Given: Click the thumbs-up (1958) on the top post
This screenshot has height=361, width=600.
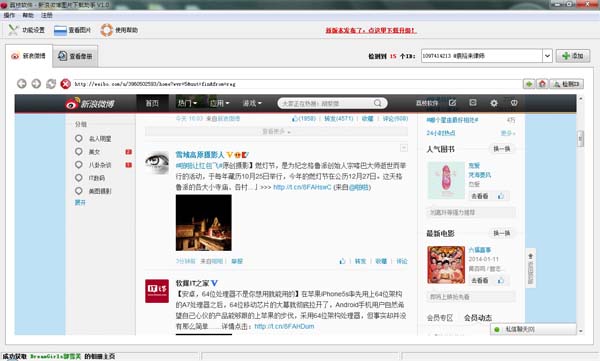Looking at the screenshot, I should click(304, 119).
